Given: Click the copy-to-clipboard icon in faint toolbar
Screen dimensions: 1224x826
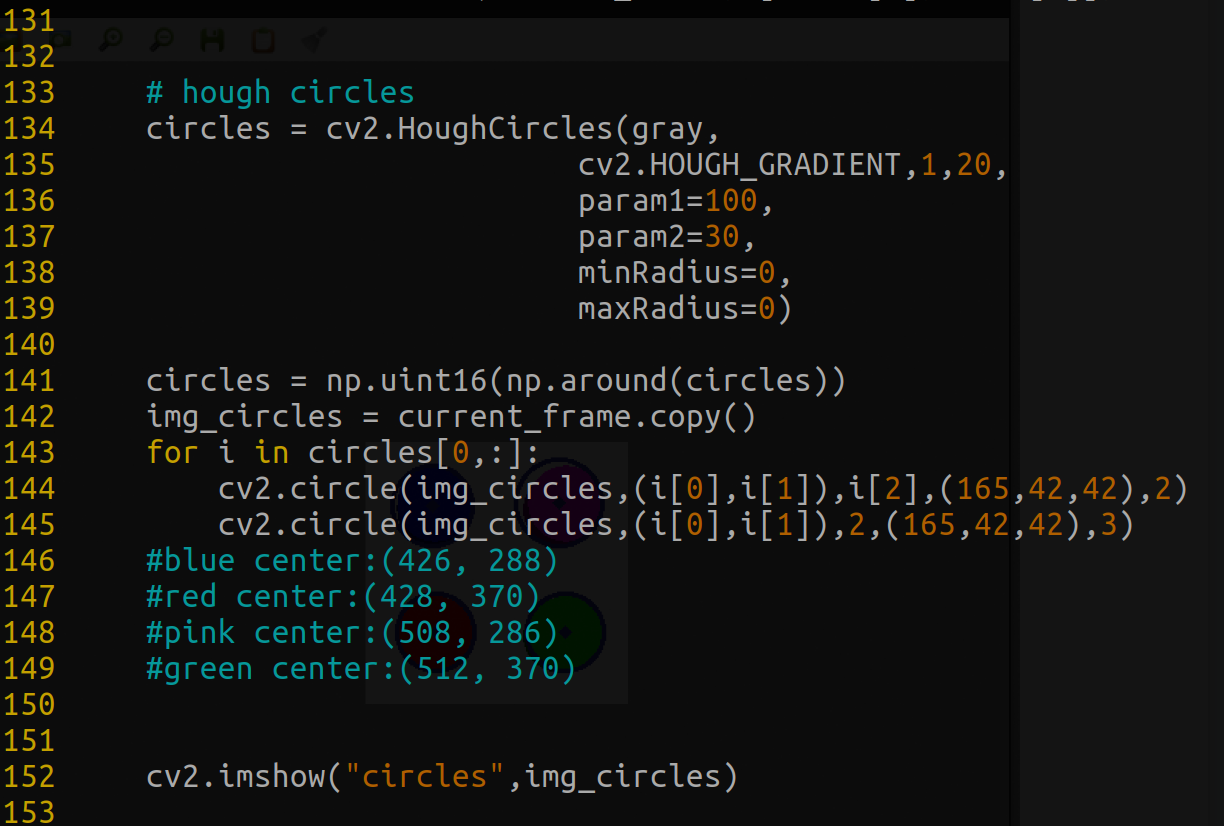Looking at the screenshot, I should [x=262, y=41].
